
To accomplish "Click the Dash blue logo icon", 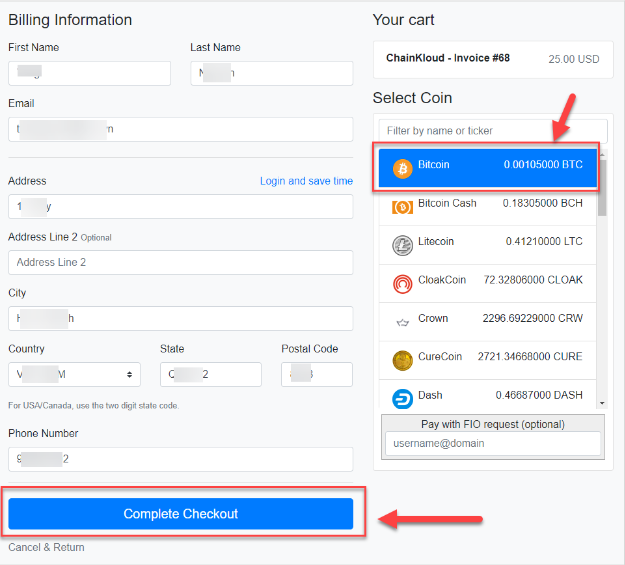I will coord(403,399).
